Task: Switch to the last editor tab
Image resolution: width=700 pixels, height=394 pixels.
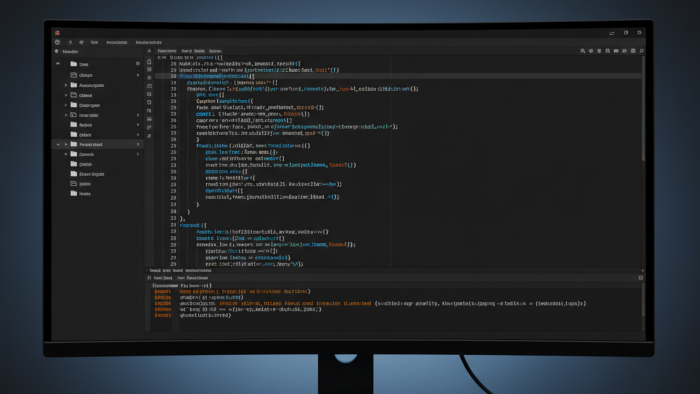Action: tap(215, 51)
